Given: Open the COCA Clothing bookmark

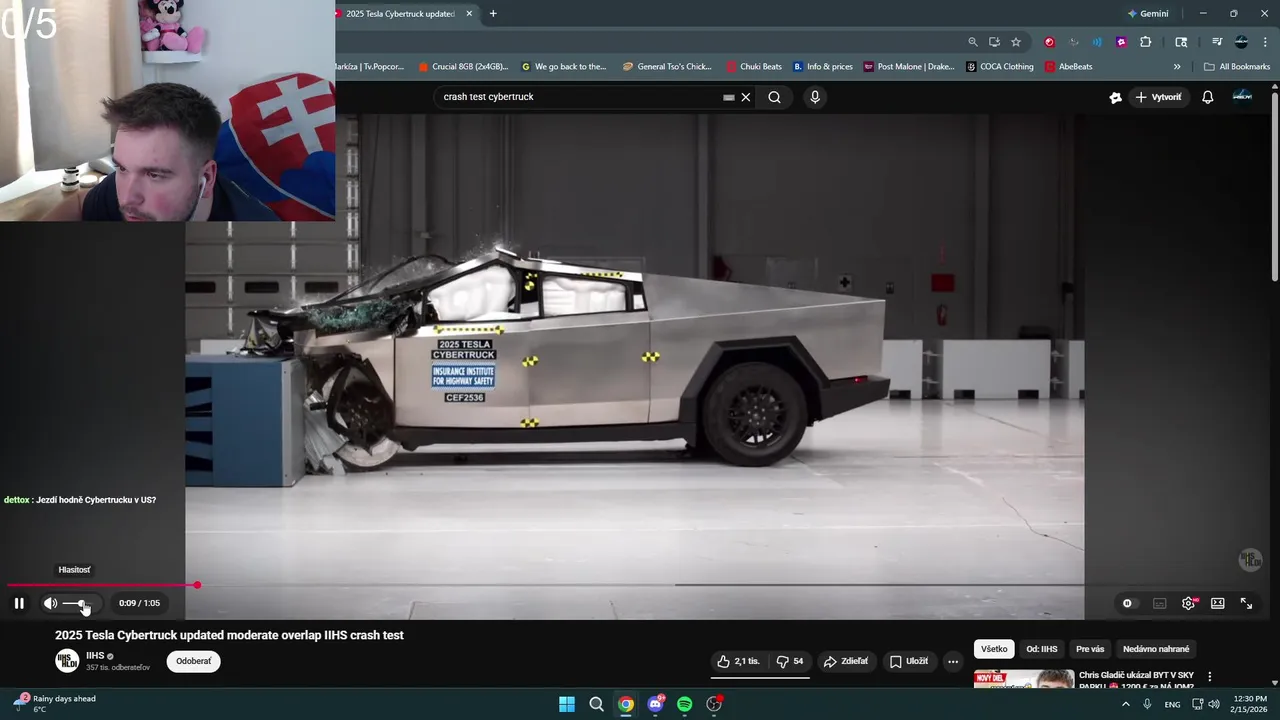Looking at the screenshot, I should [x=1000, y=67].
